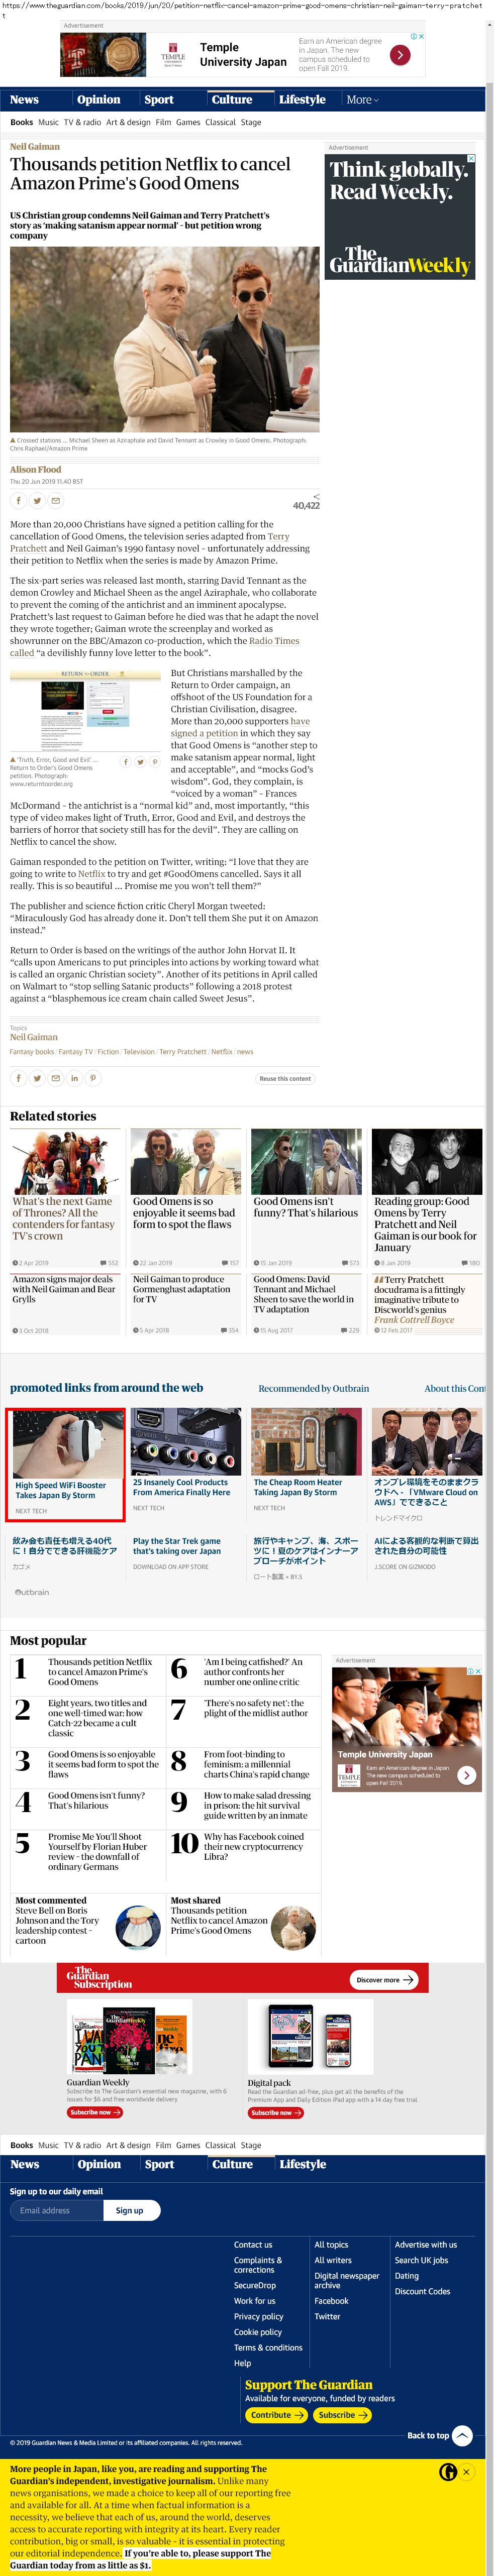Select Music in the header subnavigation
Image resolution: width=494 pixels, height=2576 pixels.
click(x=48, y=123)
